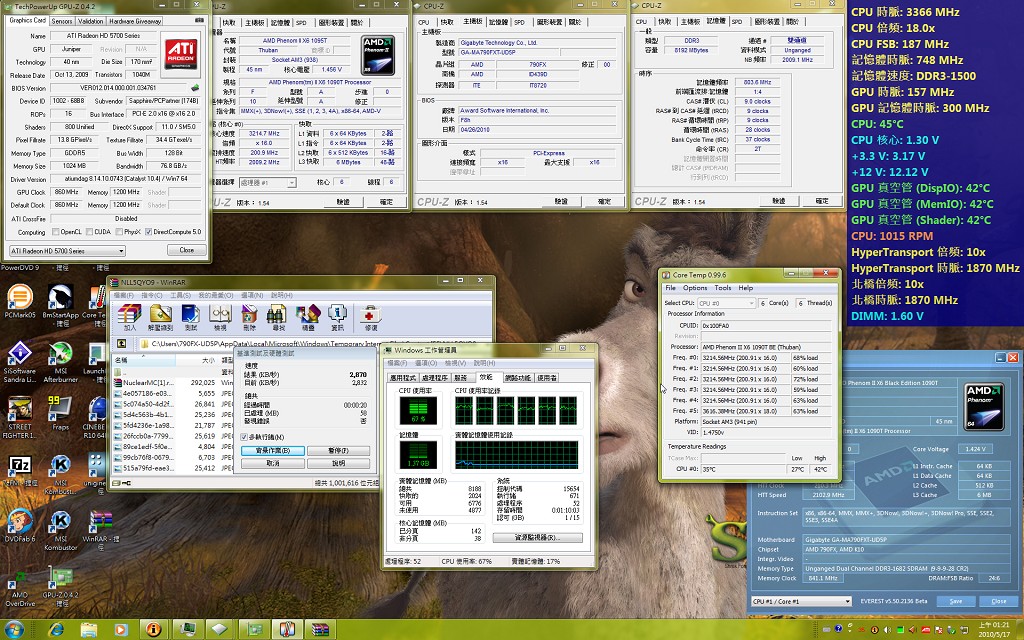Open the GPU-Z 0.4.2 desktop shortcut
The image size is (1024, 640).
pyautogui.click(x=60, y=588)
